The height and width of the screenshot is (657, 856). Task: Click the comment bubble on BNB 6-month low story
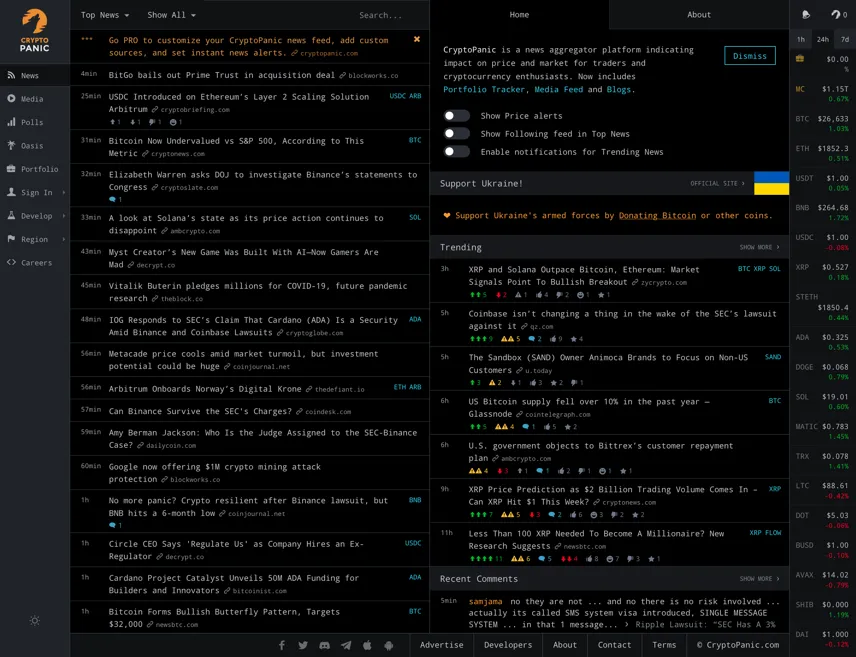point(112,525)
